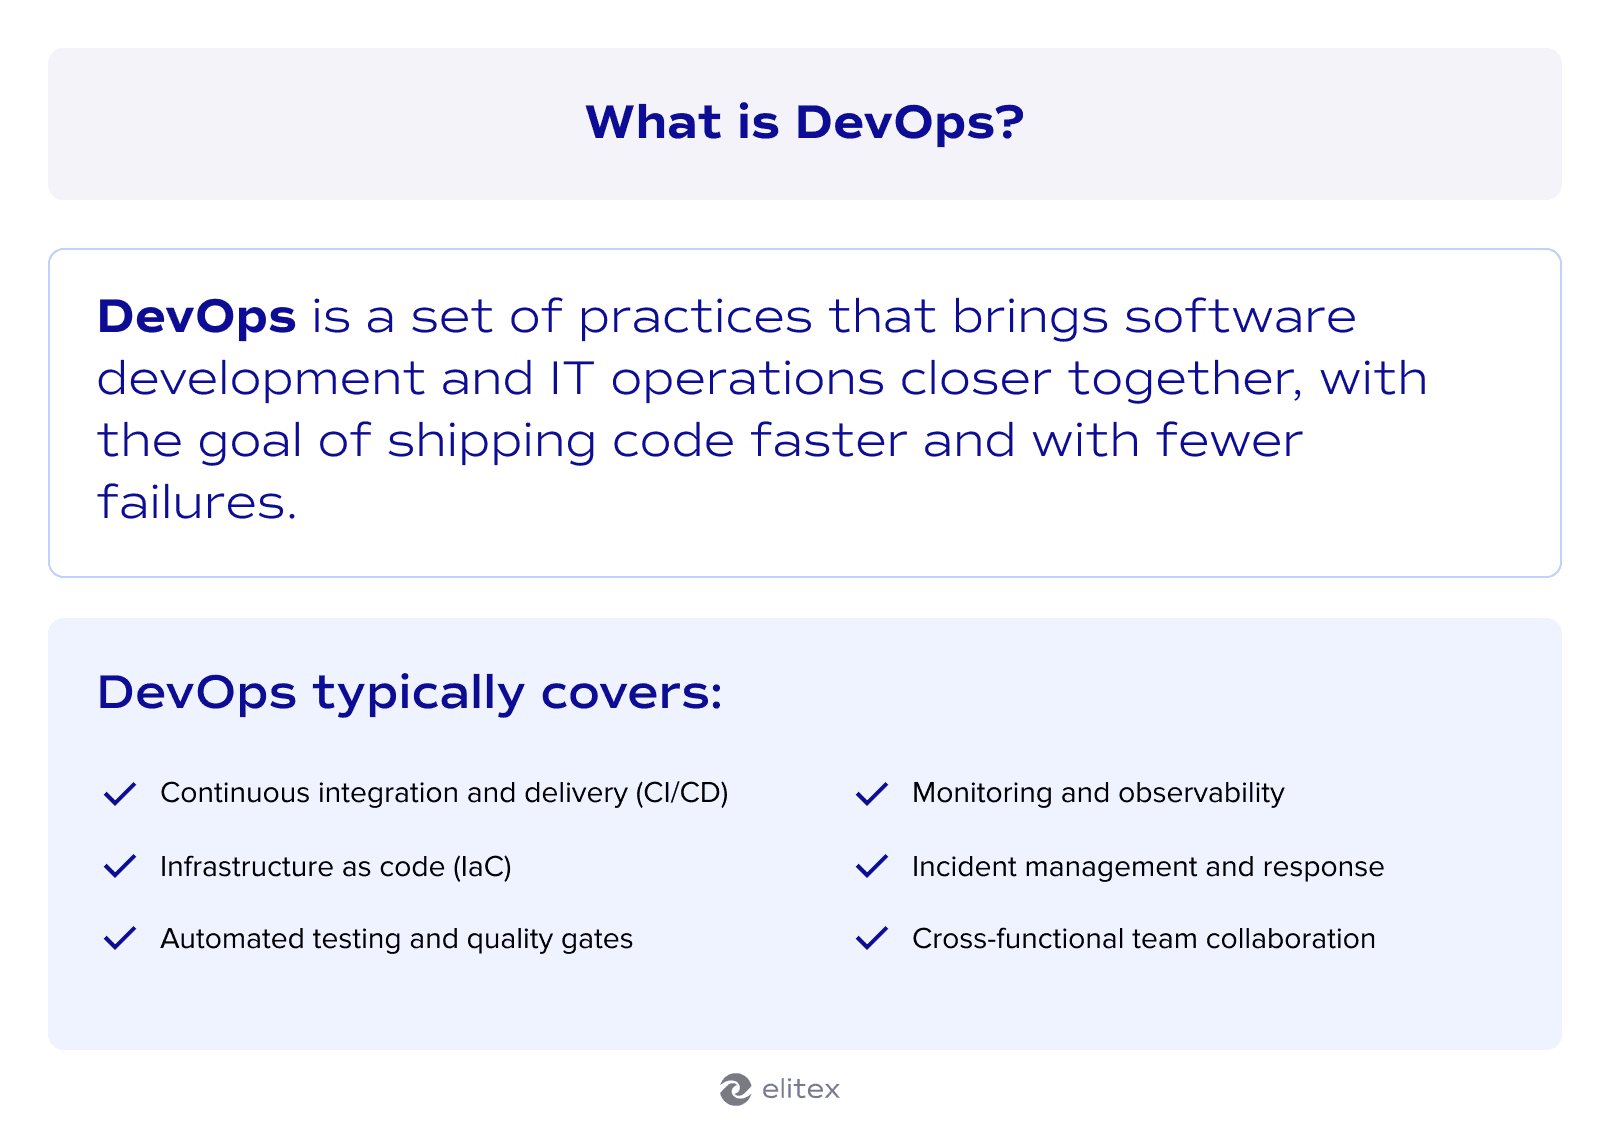1610x1124 pixels.
Task: Click the elitex logo icon
Action: [x=735, y=1089]
